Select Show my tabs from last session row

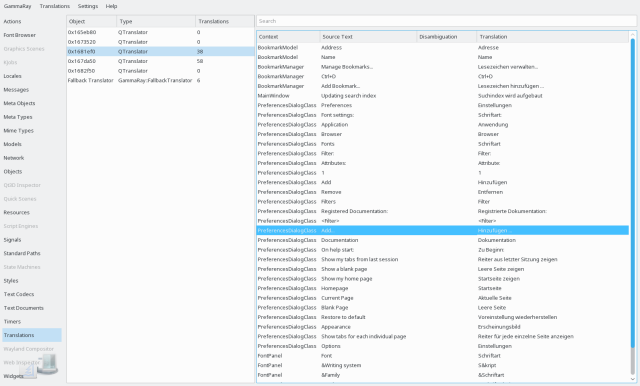[x=443, y=260]
